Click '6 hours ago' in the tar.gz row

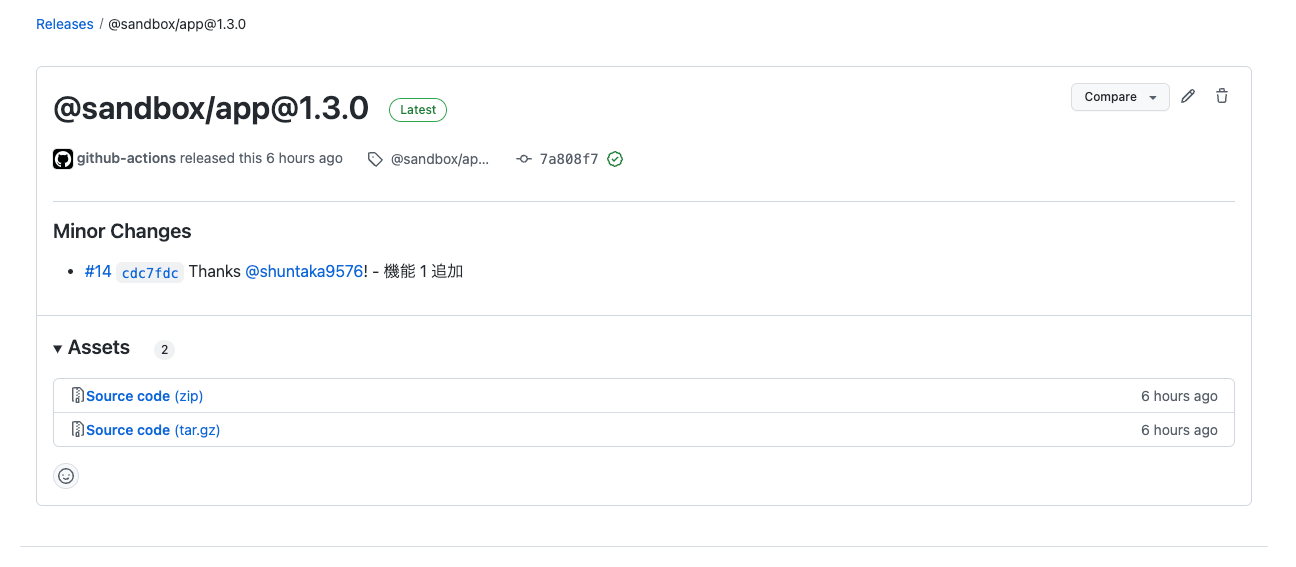1179,430
